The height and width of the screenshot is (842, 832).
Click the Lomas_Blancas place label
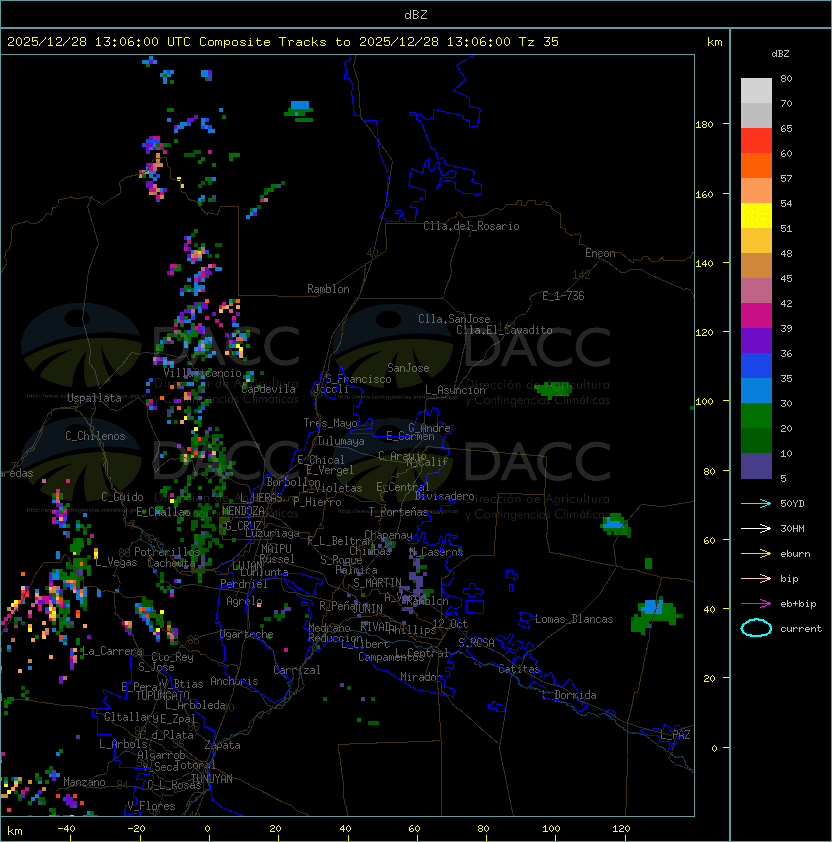(574, 619)
